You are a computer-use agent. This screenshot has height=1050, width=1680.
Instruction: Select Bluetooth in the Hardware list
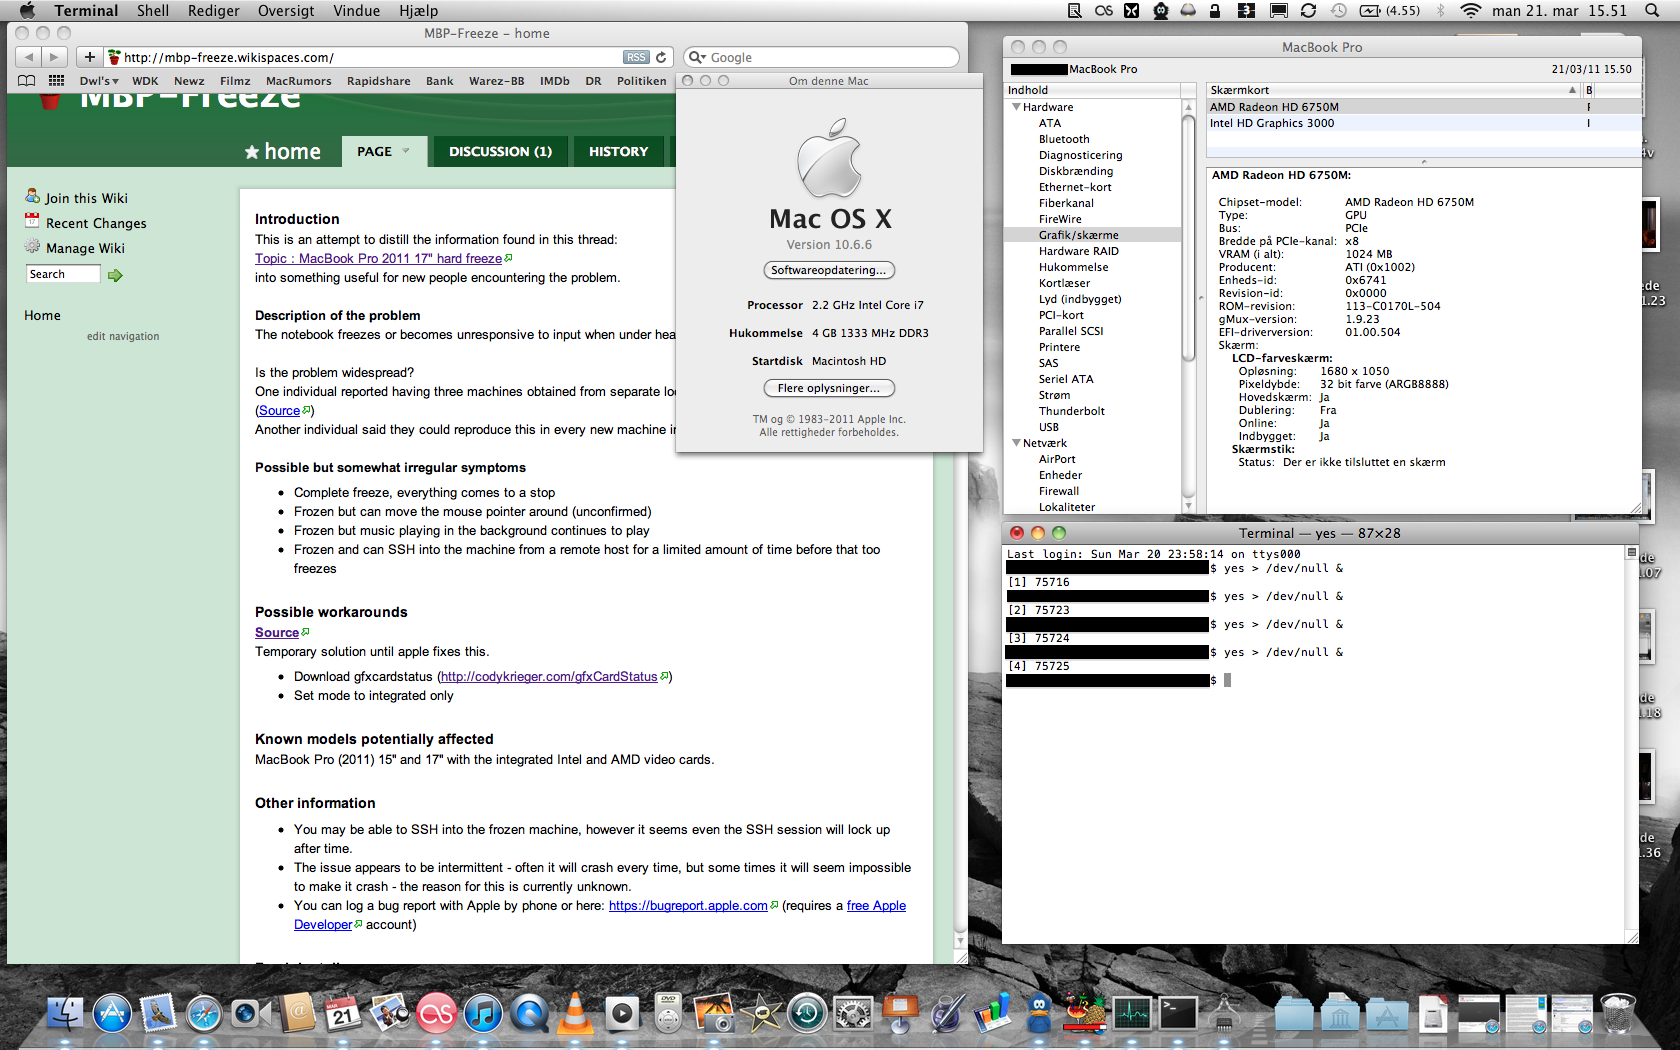pyautogui.click(x=1064, y=139)
